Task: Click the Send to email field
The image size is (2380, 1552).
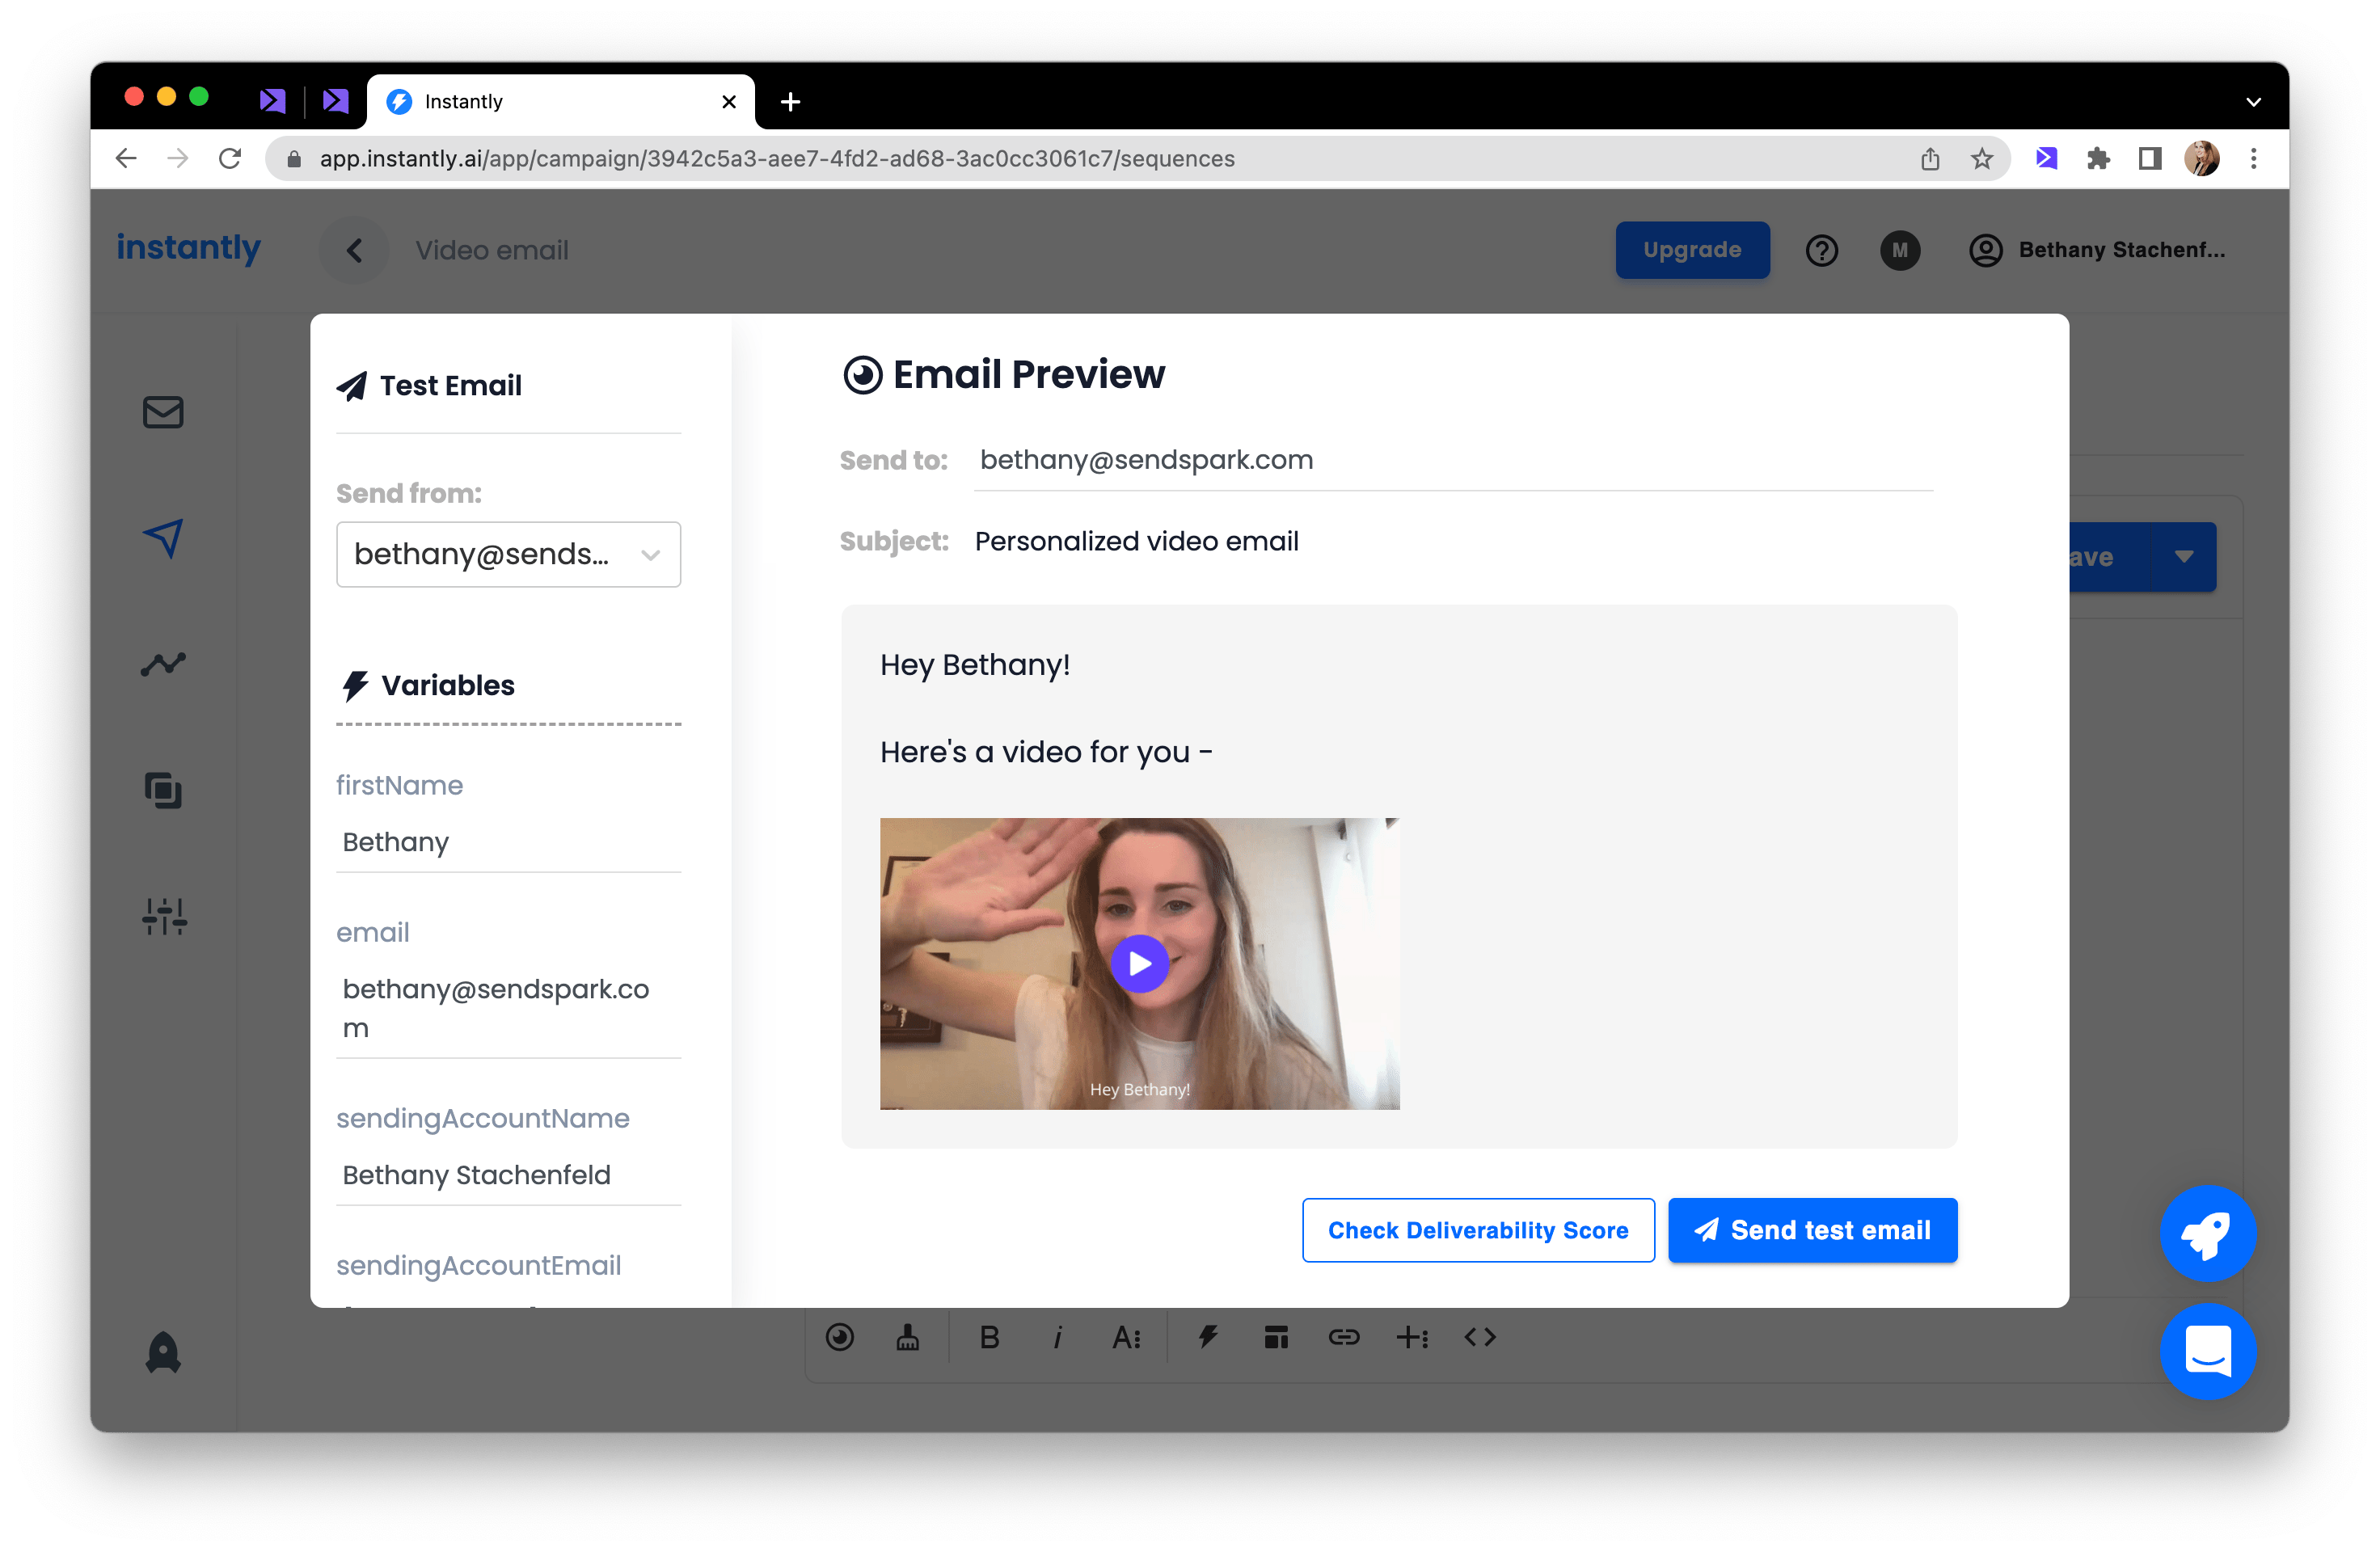Action: coord(1453,460)
